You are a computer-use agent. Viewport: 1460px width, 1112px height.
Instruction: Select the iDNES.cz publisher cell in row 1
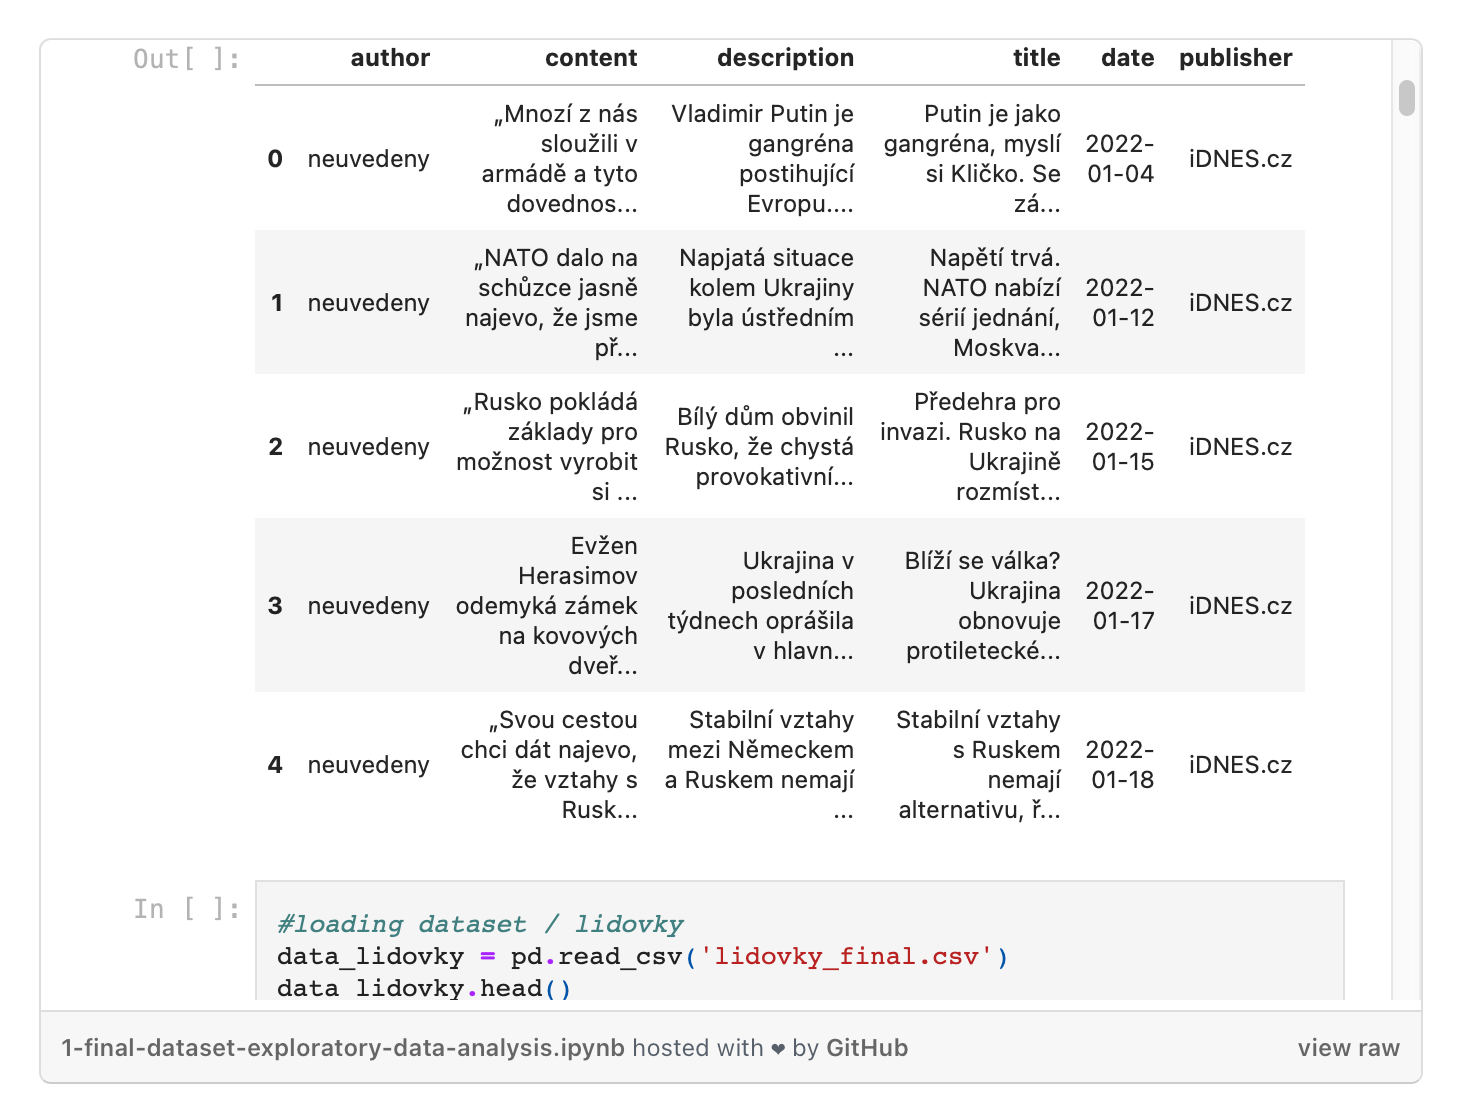point(1240,302)
